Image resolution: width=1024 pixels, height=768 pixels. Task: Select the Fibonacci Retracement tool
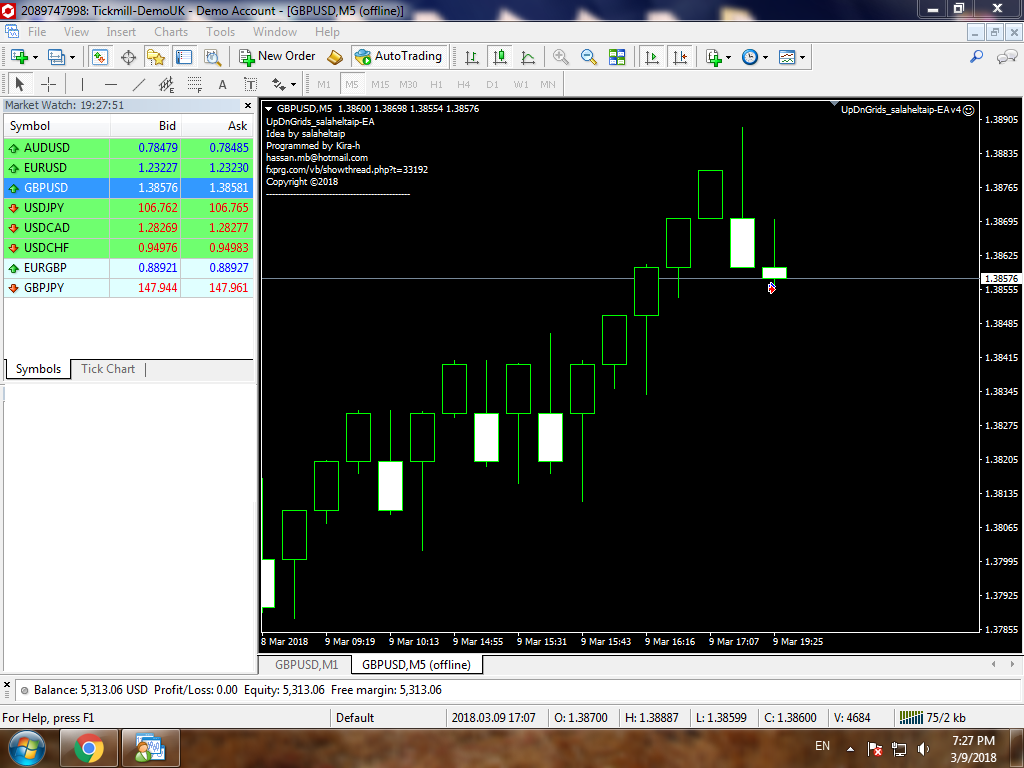coord(194,85)
